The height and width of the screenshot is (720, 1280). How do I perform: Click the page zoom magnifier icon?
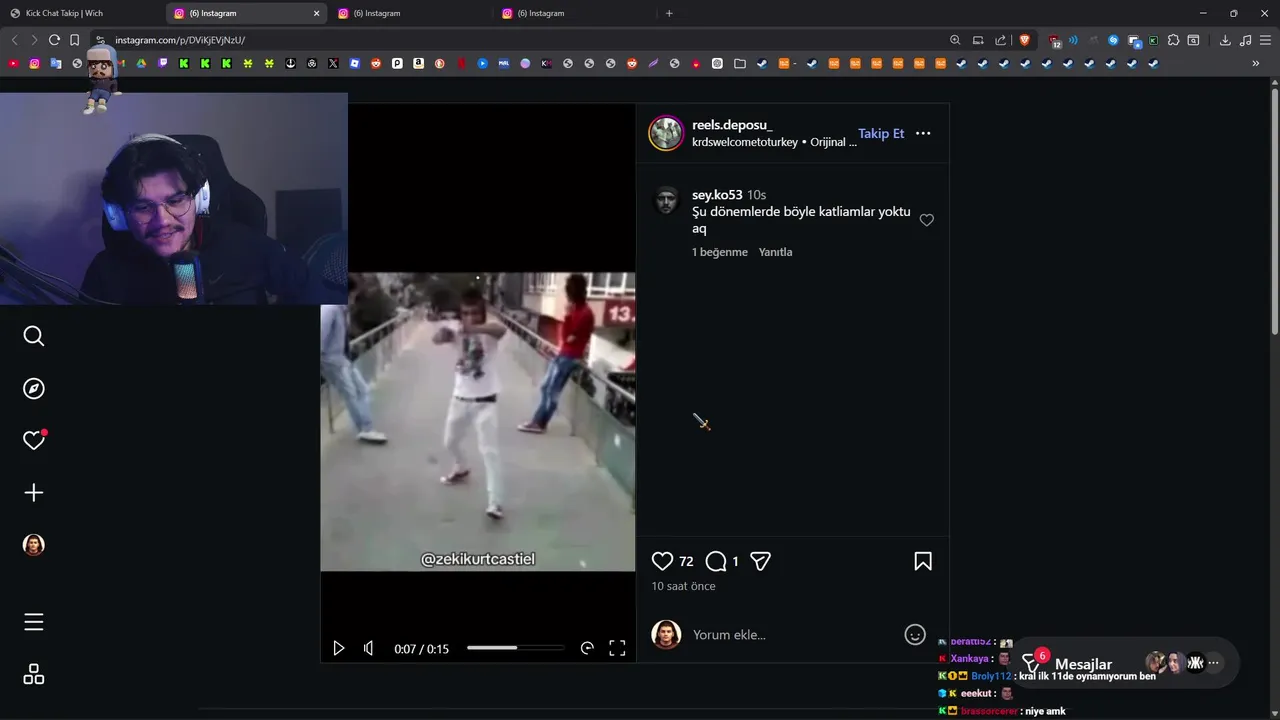pos(955,40)
